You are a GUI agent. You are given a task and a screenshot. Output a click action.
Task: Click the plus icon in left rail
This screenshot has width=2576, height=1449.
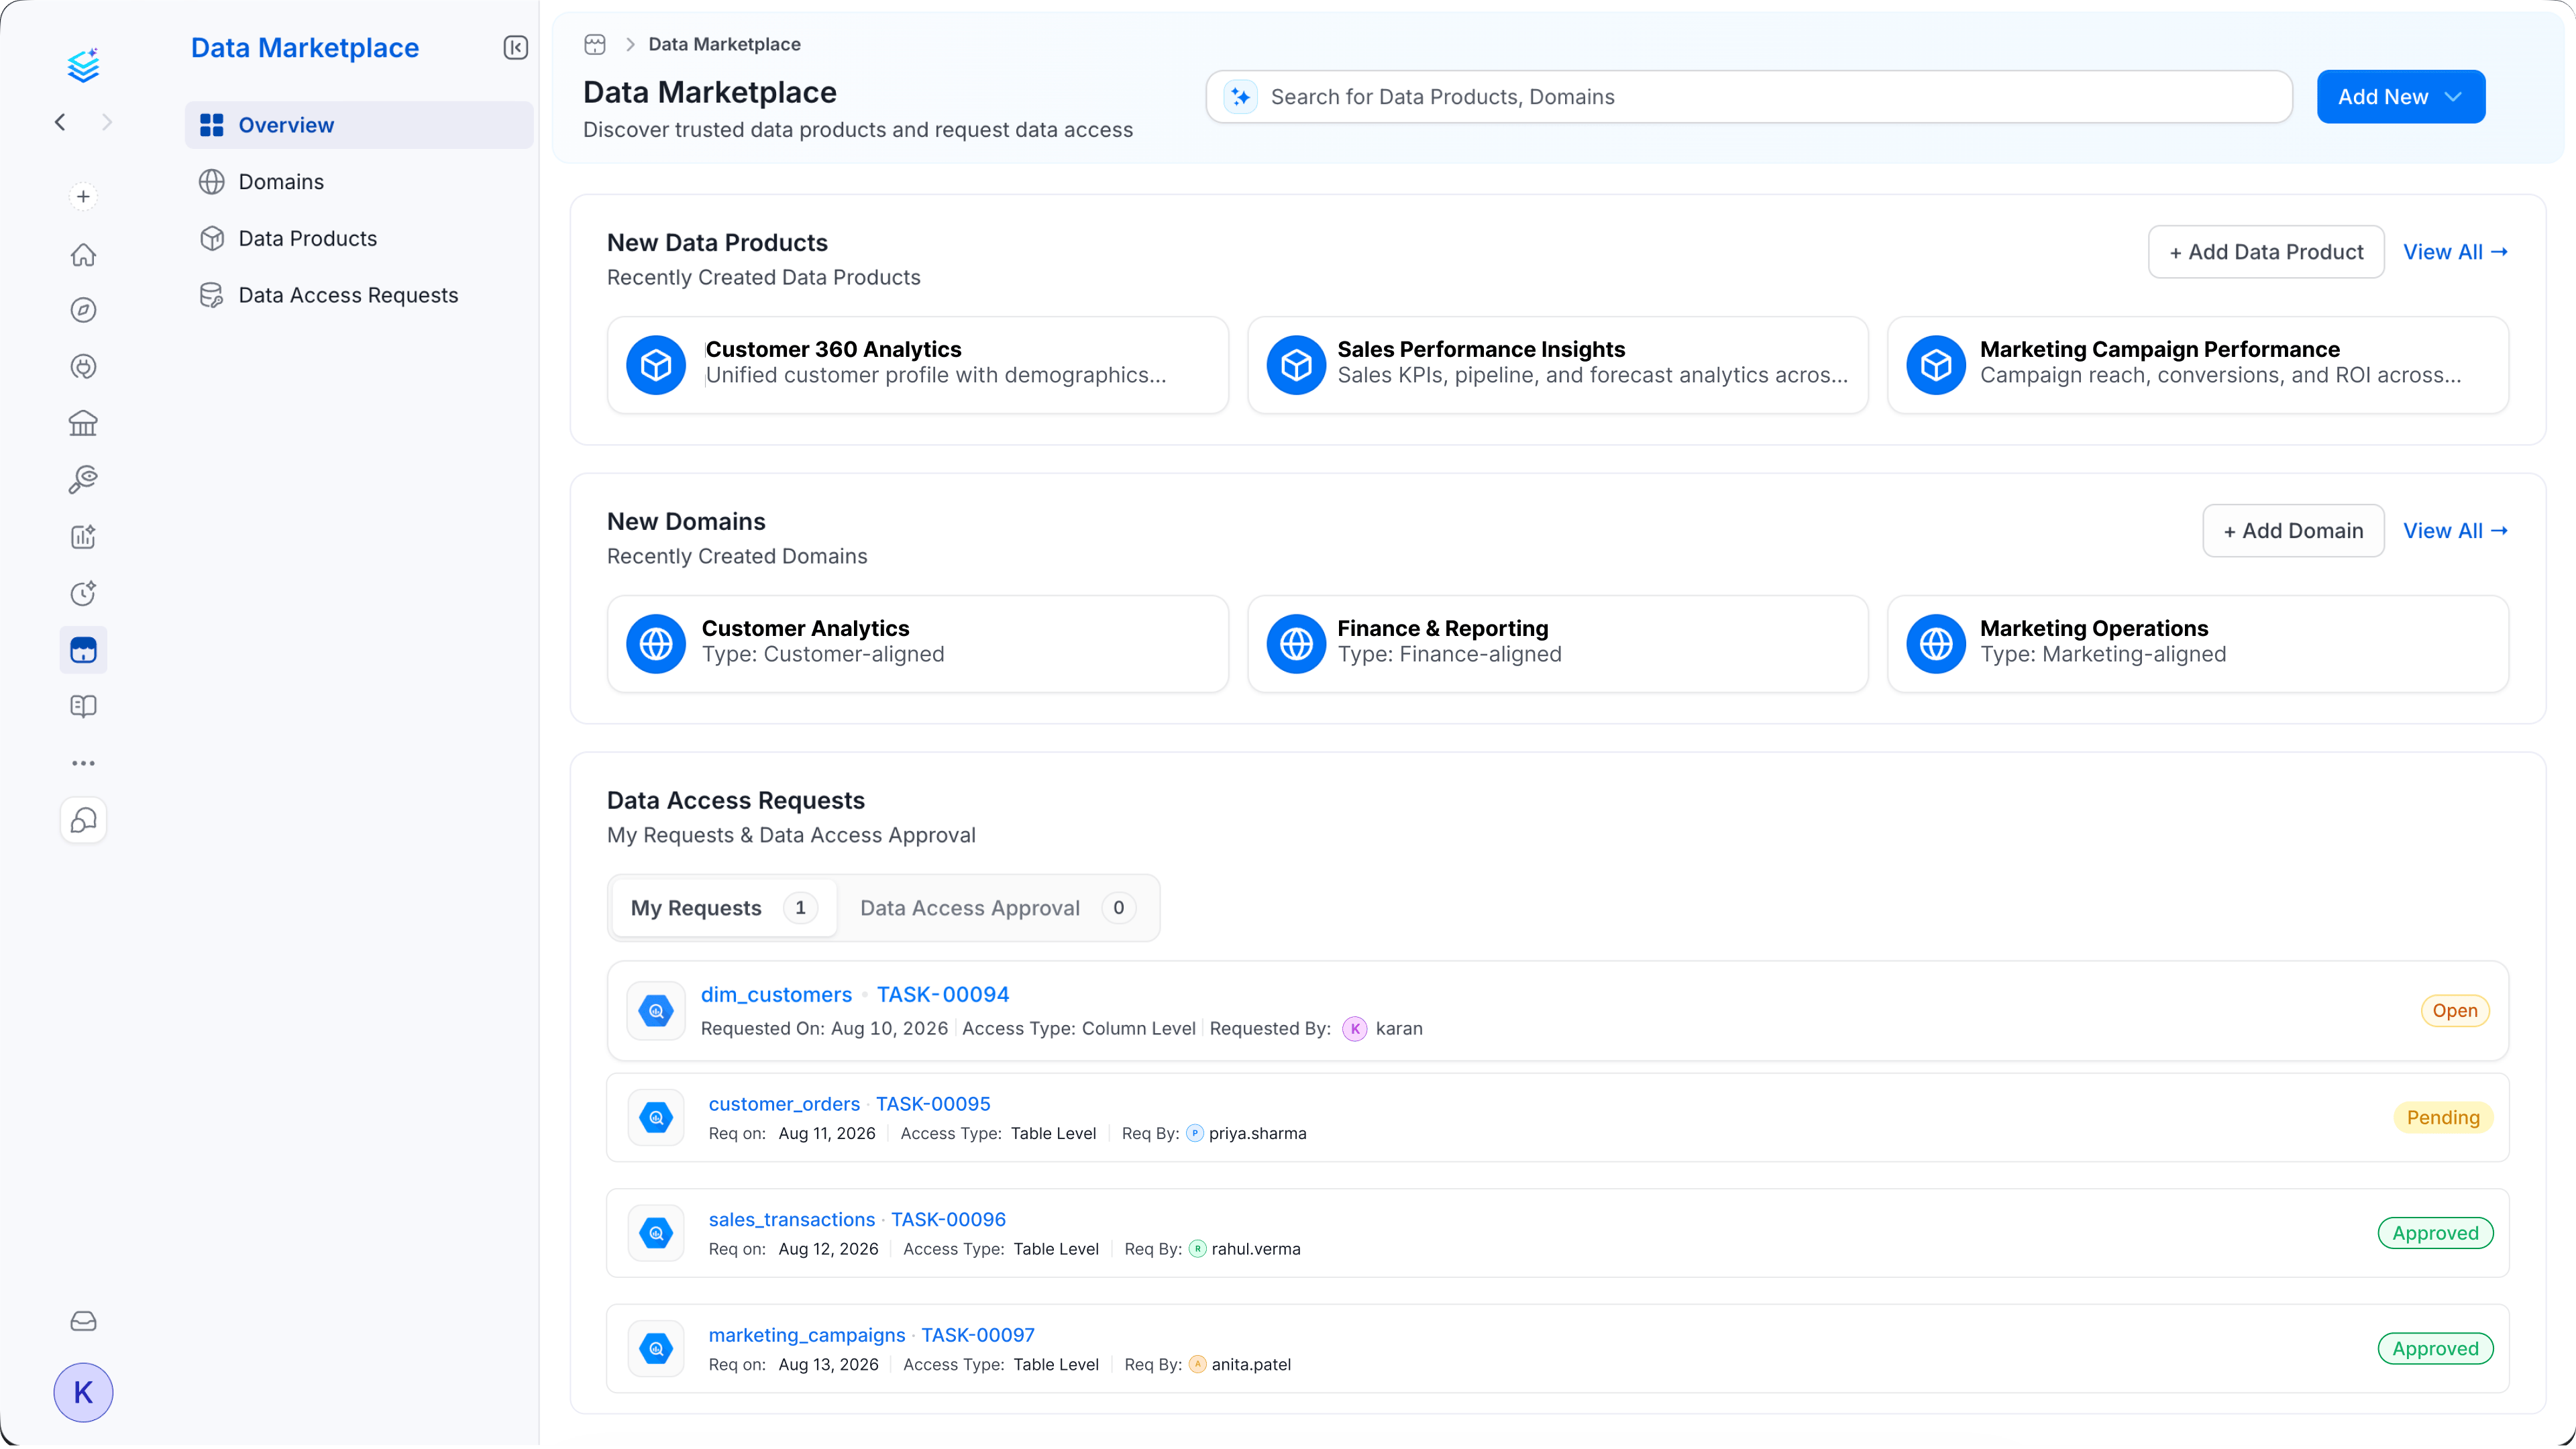coord(83,196)
